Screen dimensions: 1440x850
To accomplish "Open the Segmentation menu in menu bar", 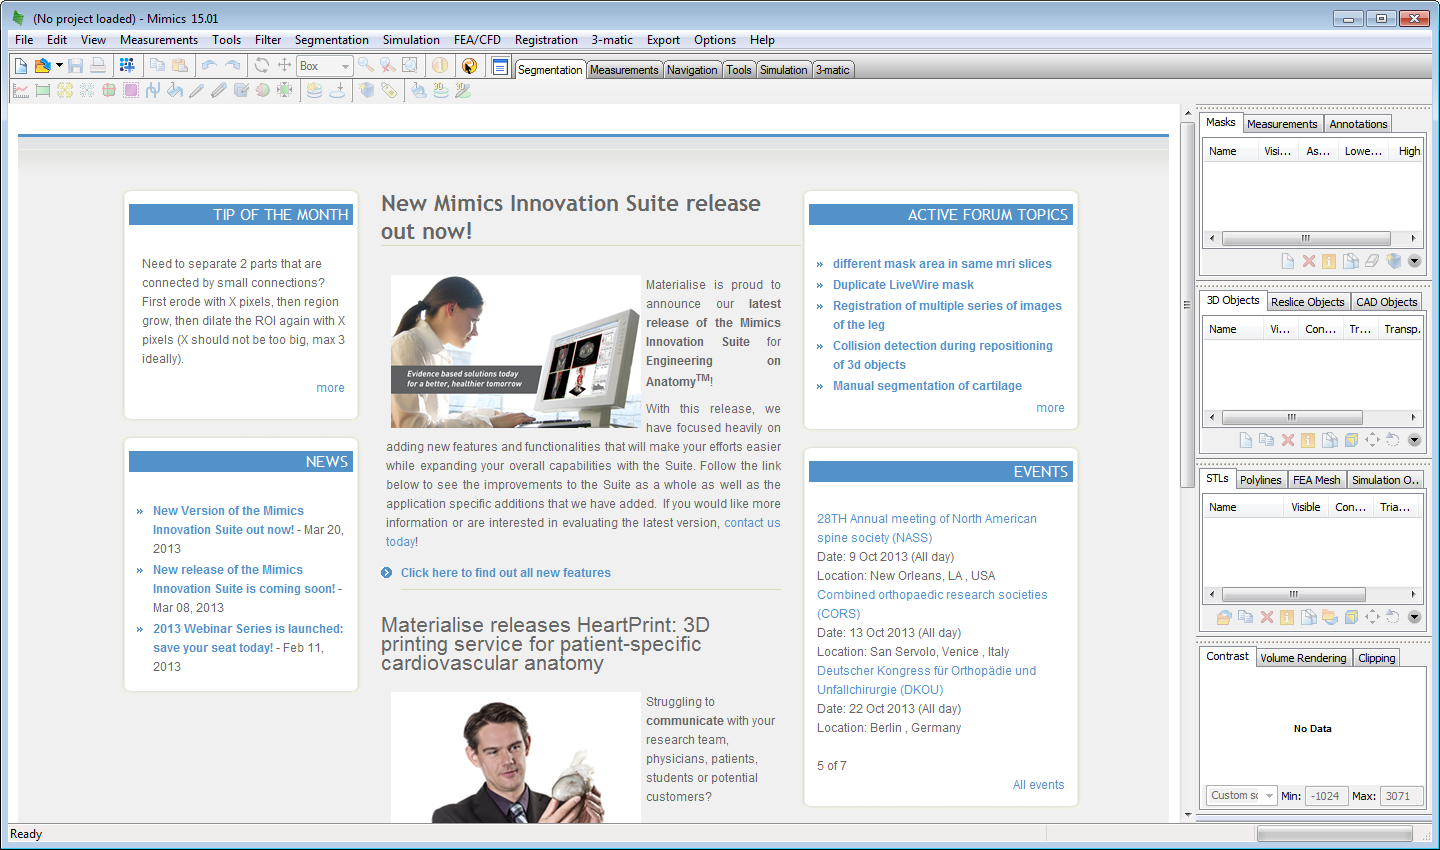I will (x=332, y=40).
